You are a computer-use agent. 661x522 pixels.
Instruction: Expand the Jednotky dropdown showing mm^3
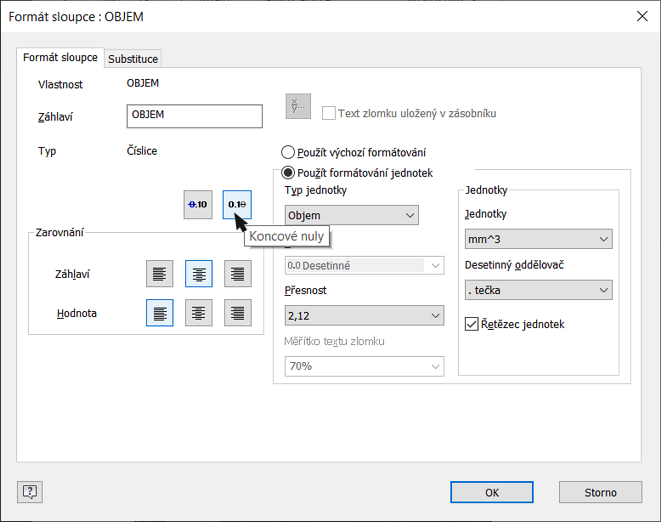(538, 239)
